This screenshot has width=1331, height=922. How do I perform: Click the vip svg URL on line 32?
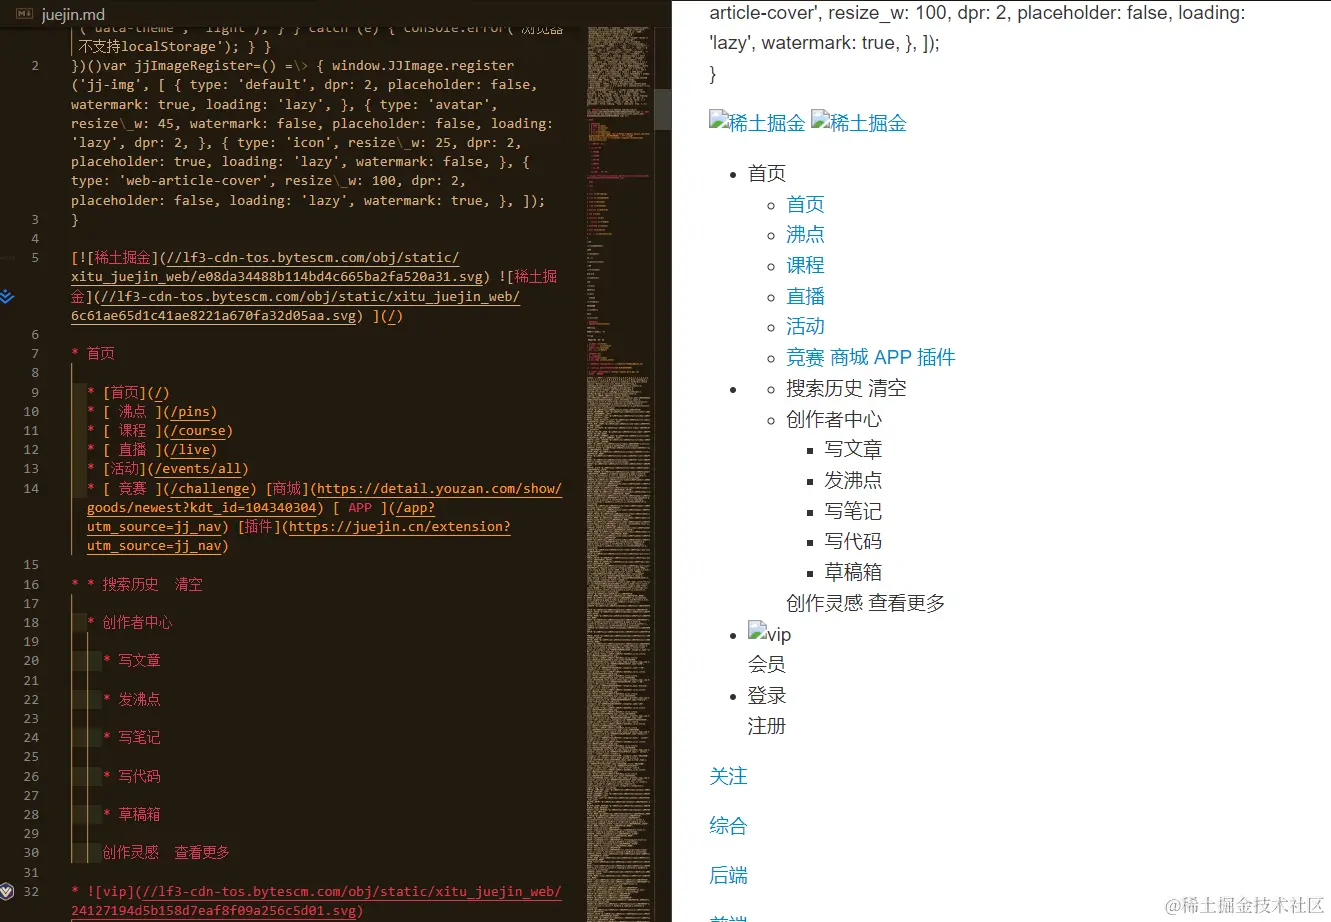(316, 901)
